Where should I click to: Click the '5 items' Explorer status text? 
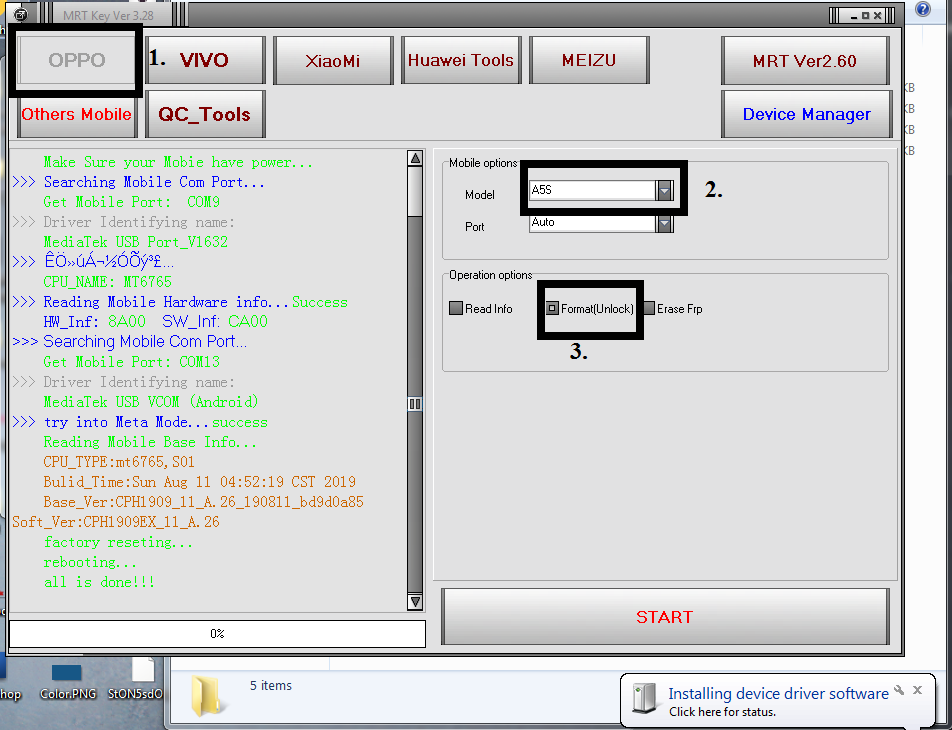(x=271, y=685)
